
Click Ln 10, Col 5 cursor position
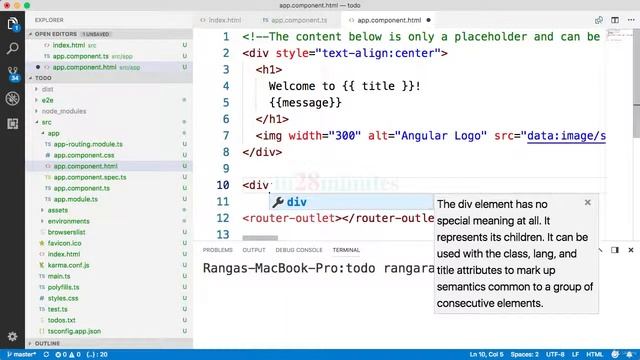click(x=487, y=354)
